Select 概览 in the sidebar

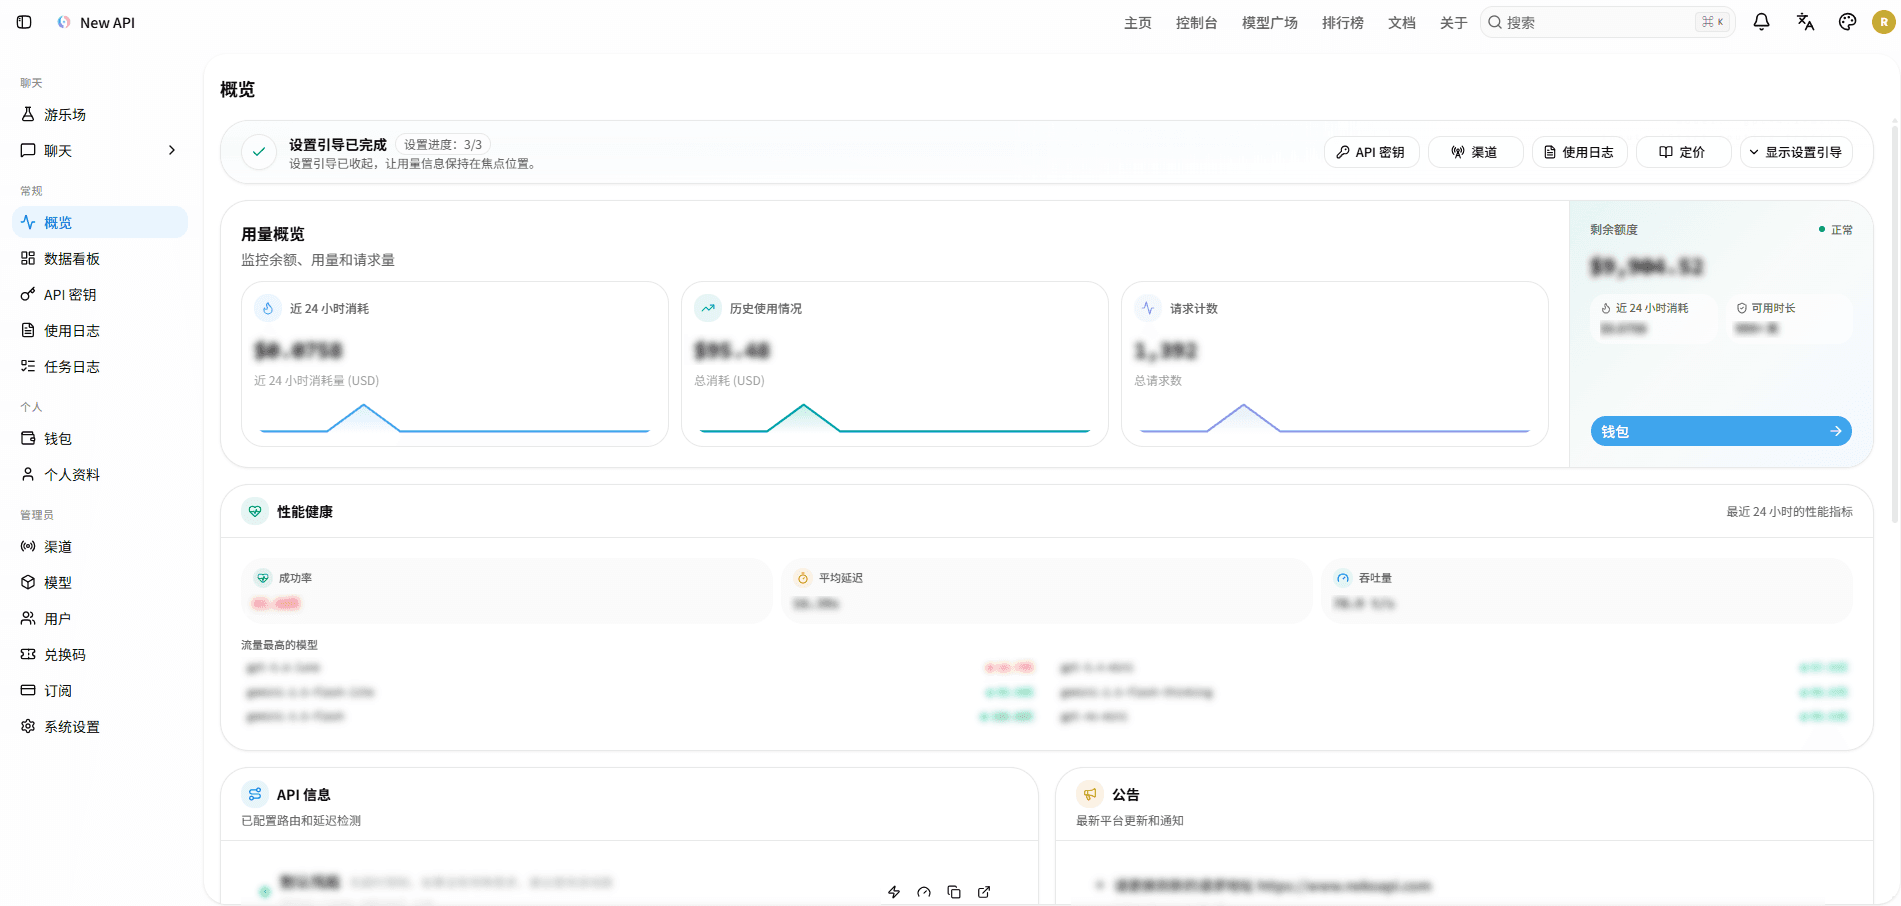(x=100, y=222)
